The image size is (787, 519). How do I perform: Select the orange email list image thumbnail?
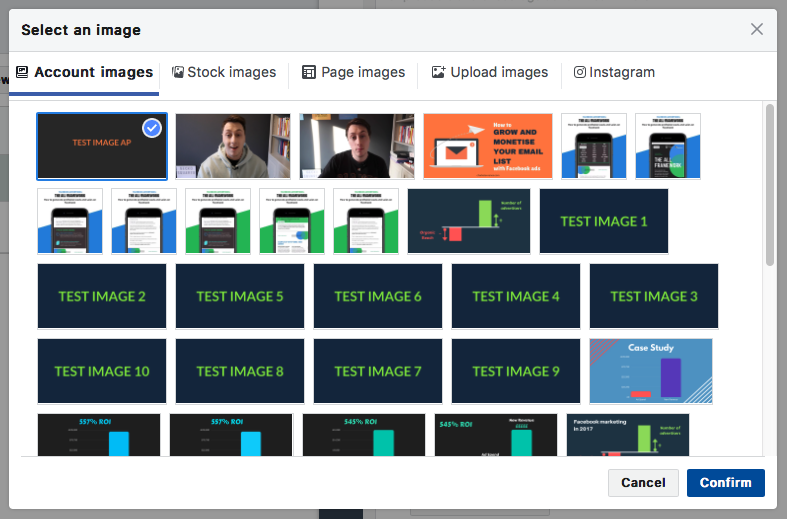point(489,146)
